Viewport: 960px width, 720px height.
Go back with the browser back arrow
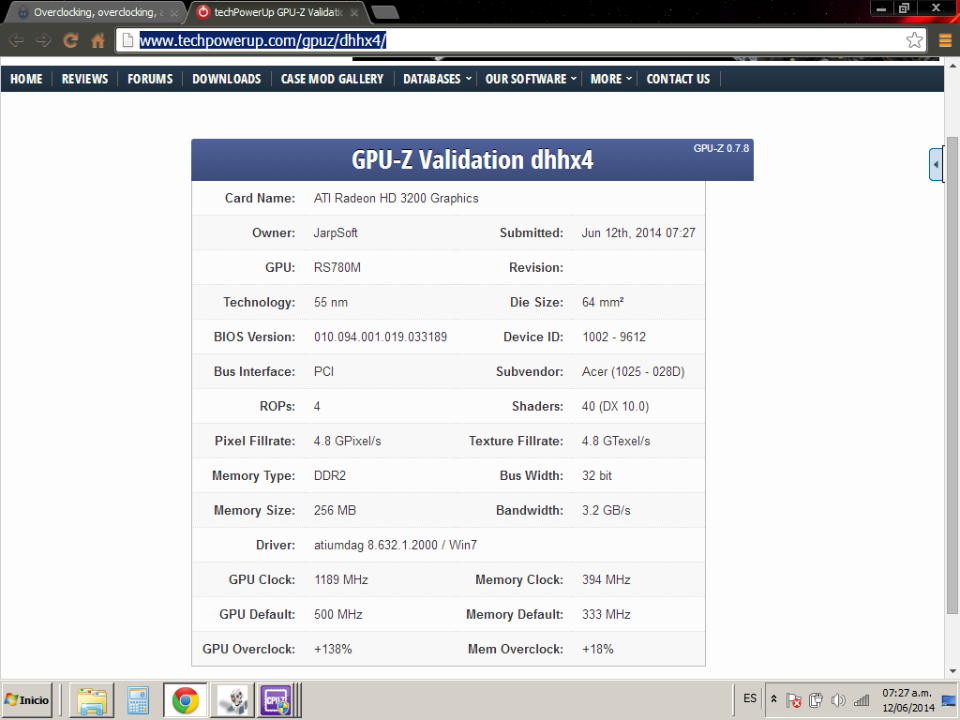tap(16, 41)
